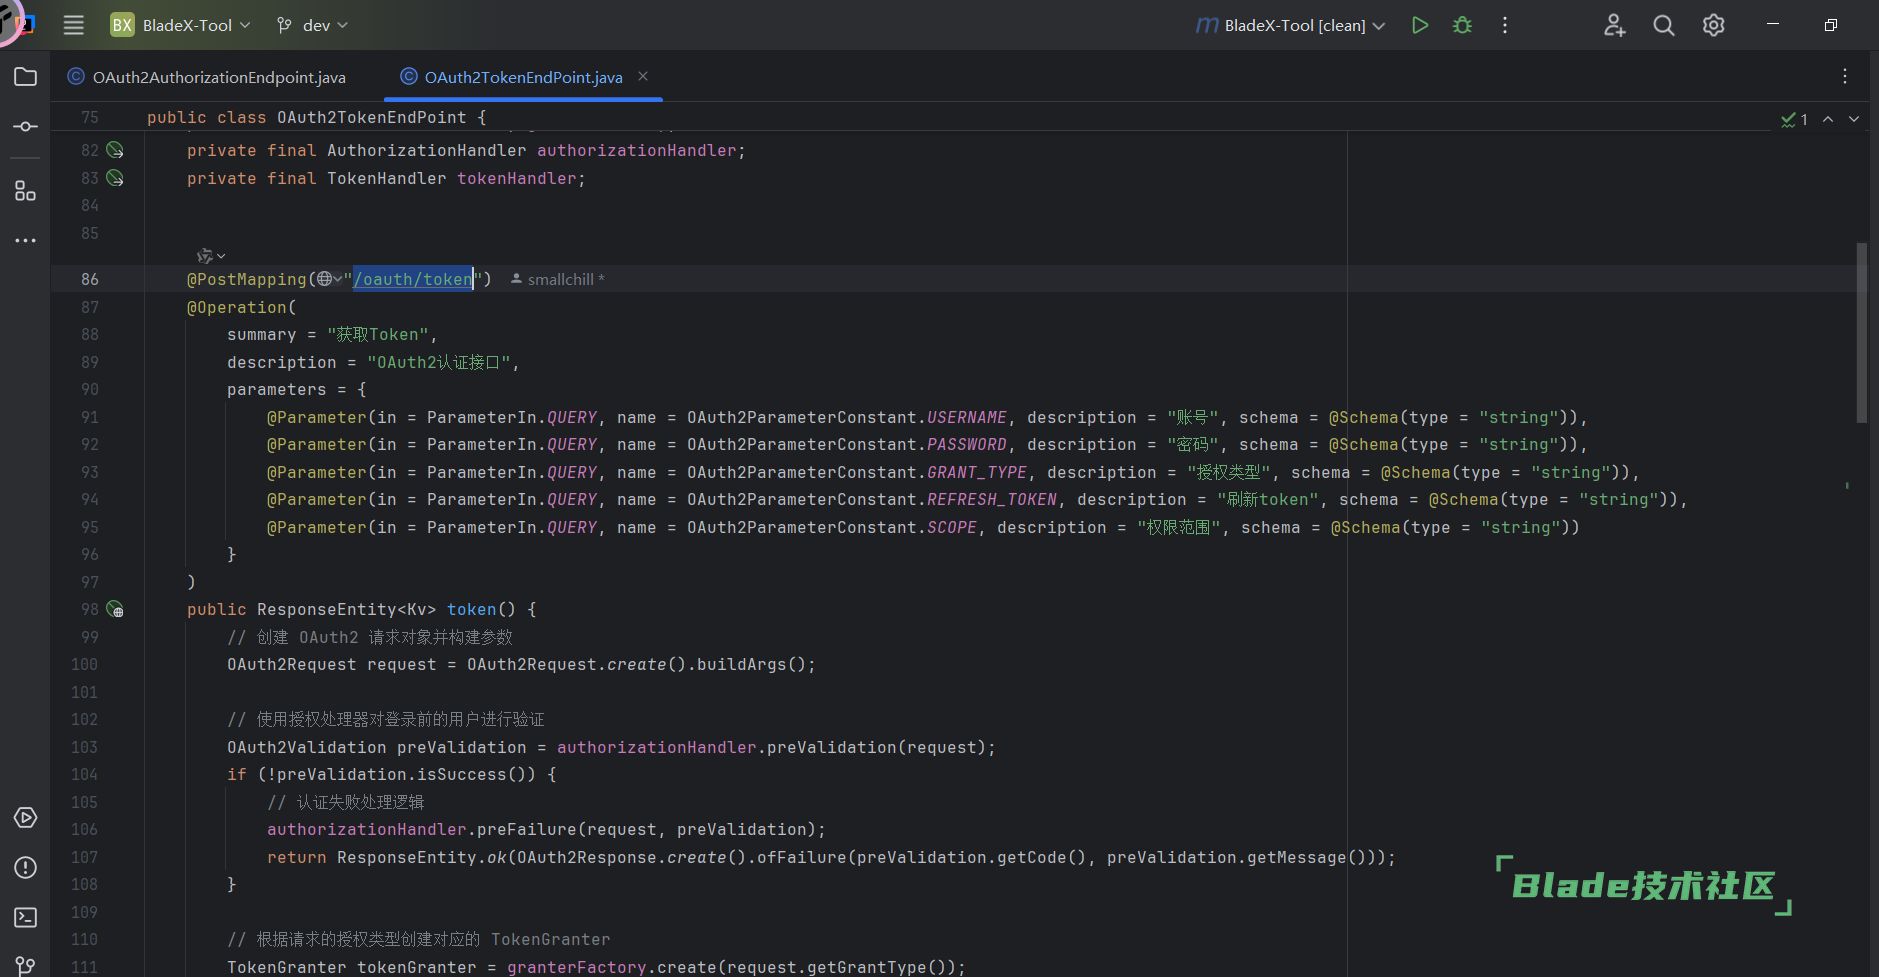The height and width of the screenshot is (977, 1879).
Task: Click the SCOPE constant on line 95
Action: pos(952,527)
